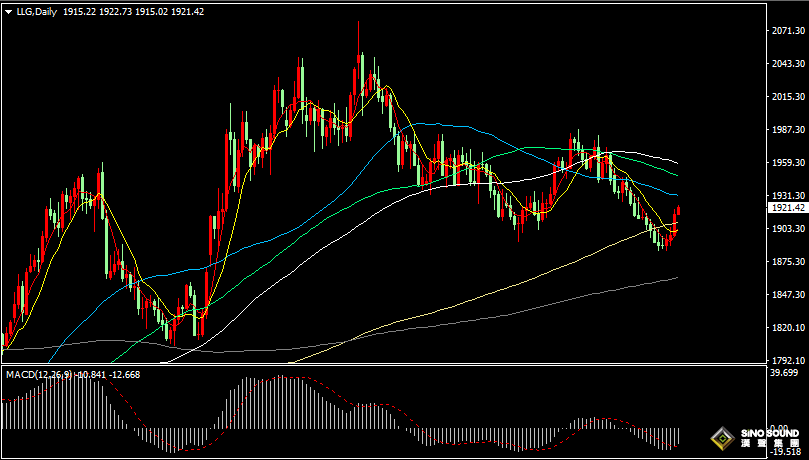This screenshot has width=809, height=460.
Task: Click the divider between chart and MACD panel
Action: tap(380, 367)
